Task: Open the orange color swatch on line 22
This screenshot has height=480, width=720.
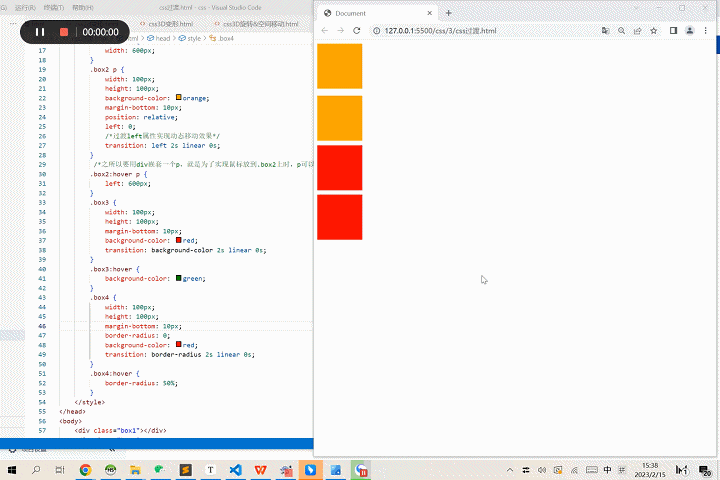Action: click(x=179, y=97)
